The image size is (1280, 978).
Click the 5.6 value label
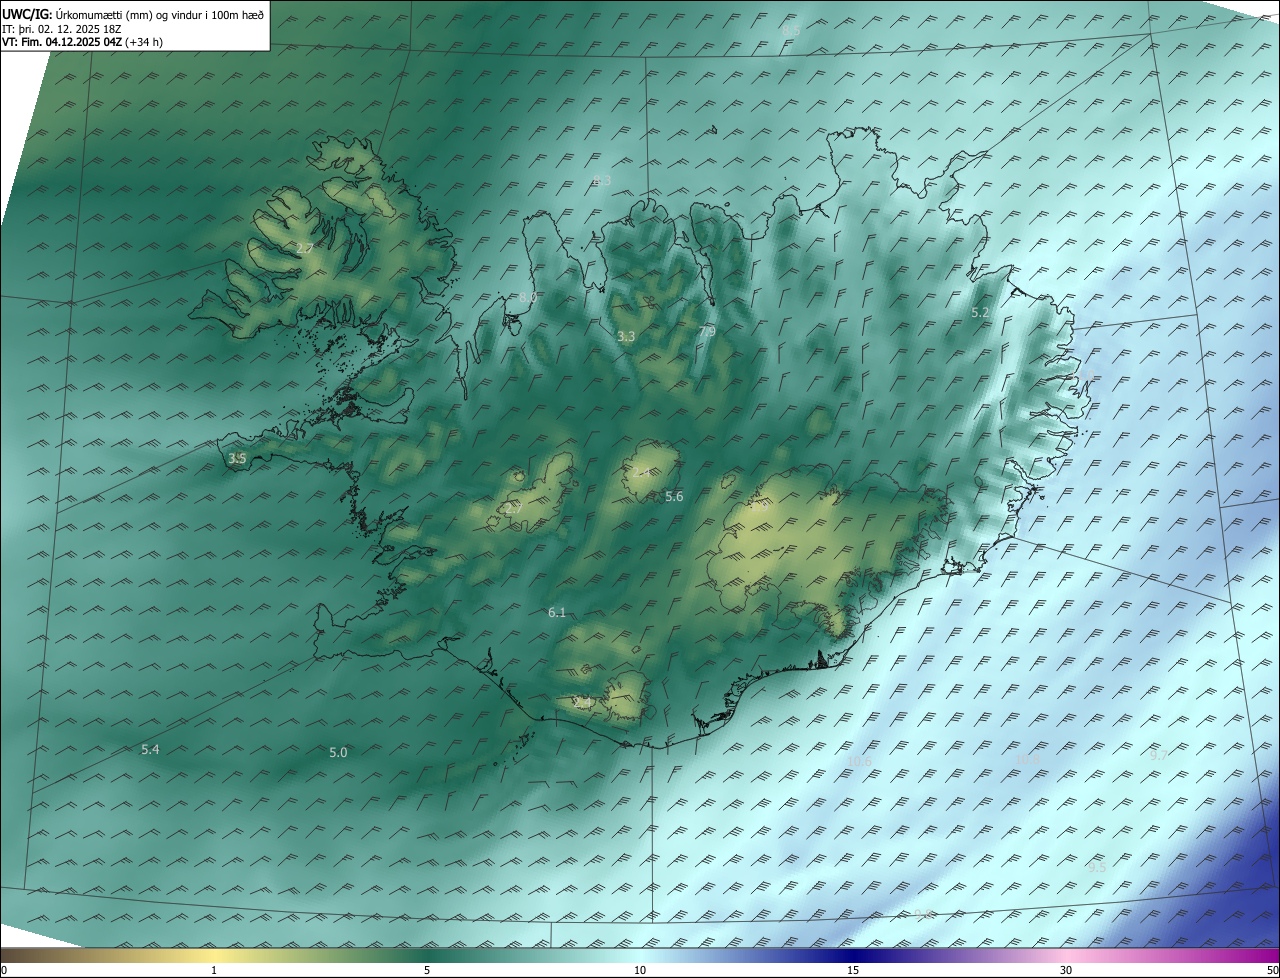pos(674,497)
